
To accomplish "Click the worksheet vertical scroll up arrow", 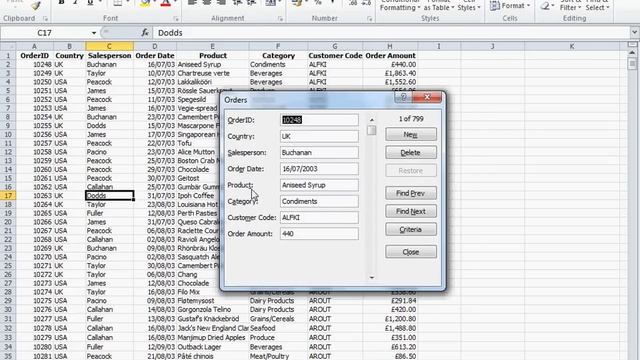I will coord(632,53).
